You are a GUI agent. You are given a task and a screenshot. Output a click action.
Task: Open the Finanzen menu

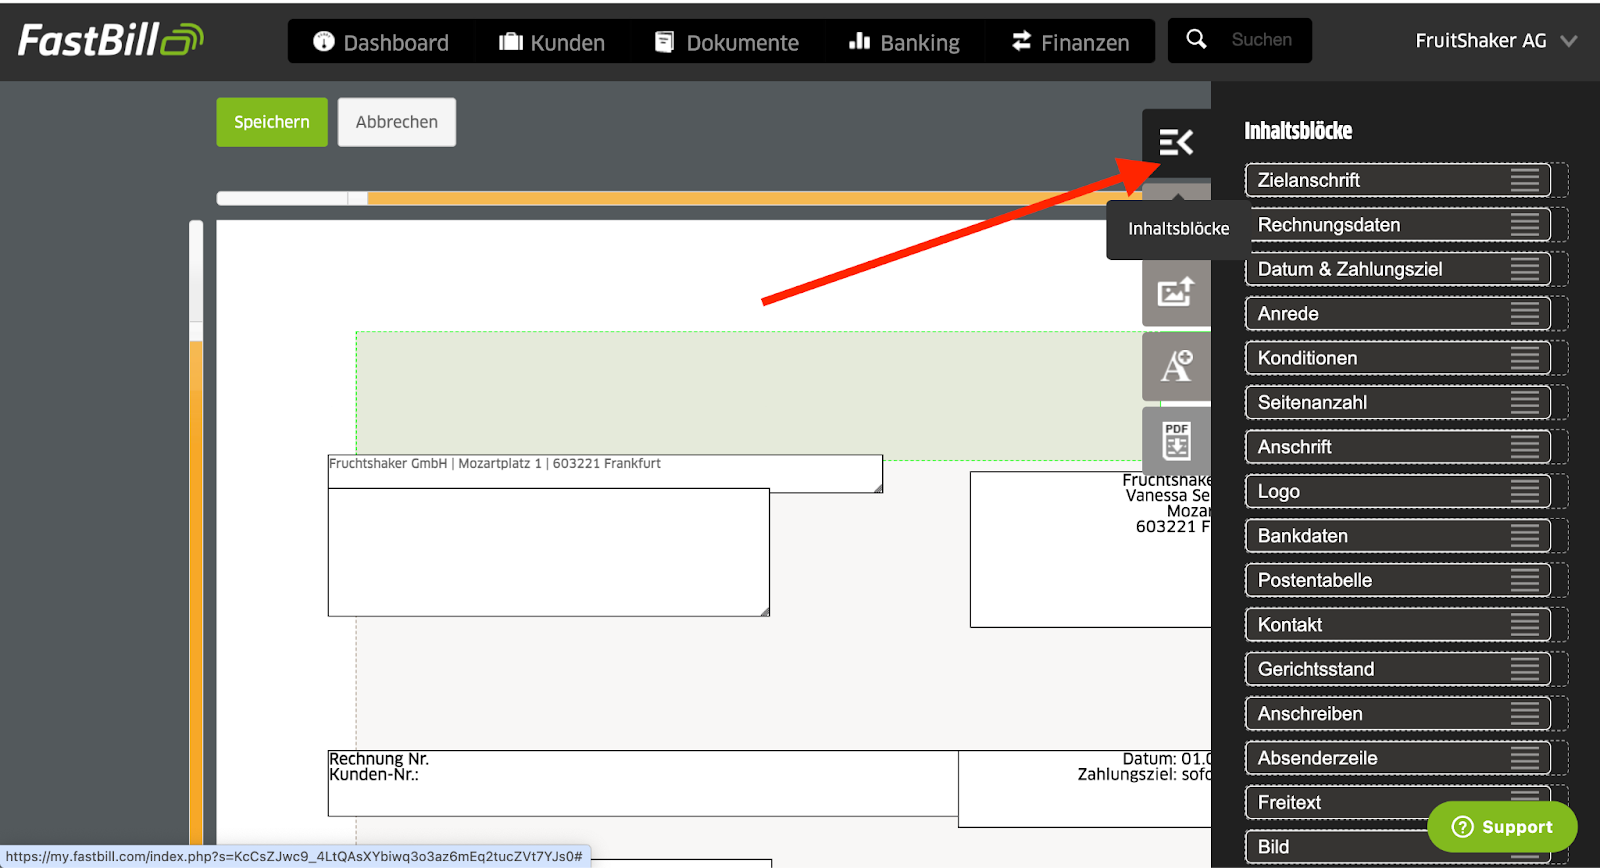[1070, 42]
